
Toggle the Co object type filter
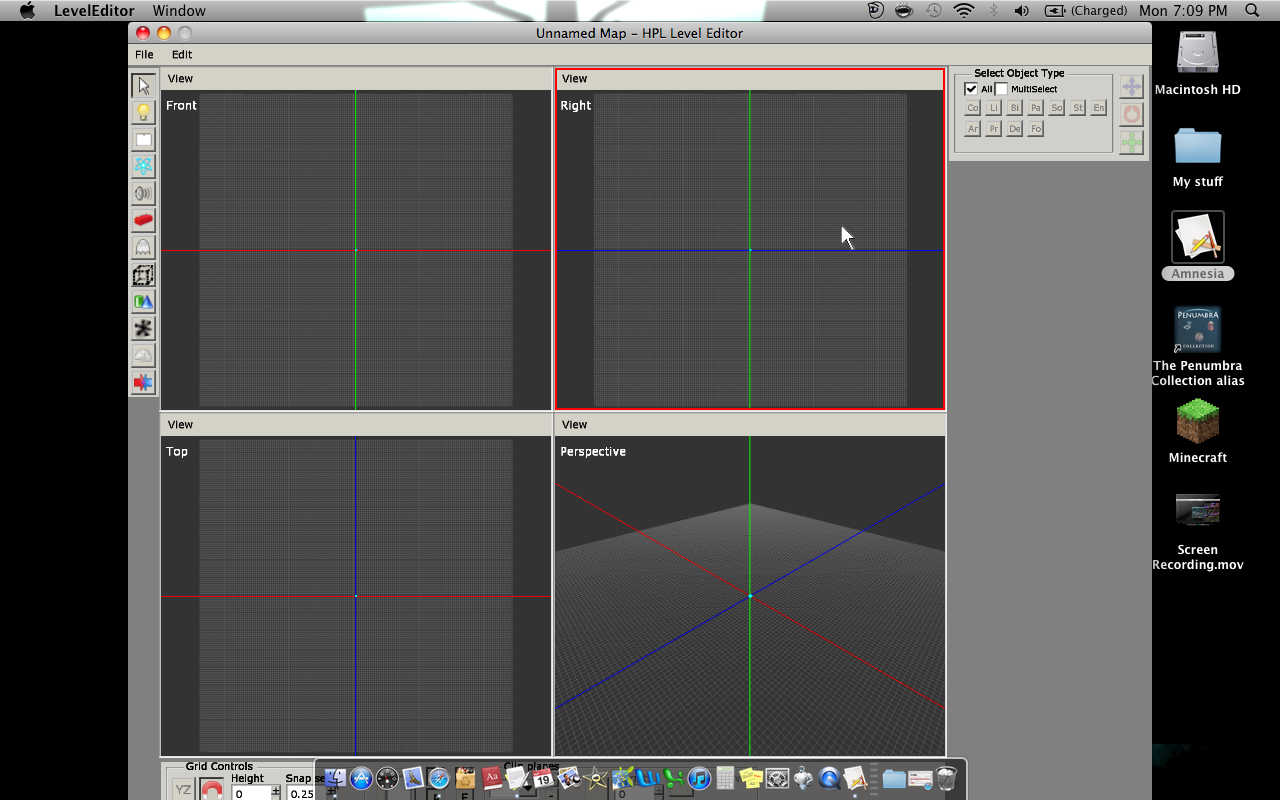pos(973,108)
